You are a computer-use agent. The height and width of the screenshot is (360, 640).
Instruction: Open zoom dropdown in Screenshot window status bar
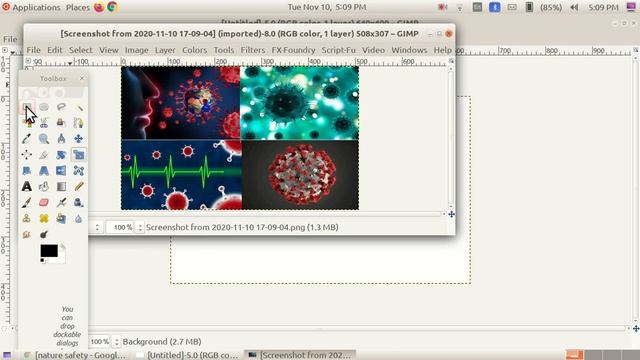click(140, 227)
